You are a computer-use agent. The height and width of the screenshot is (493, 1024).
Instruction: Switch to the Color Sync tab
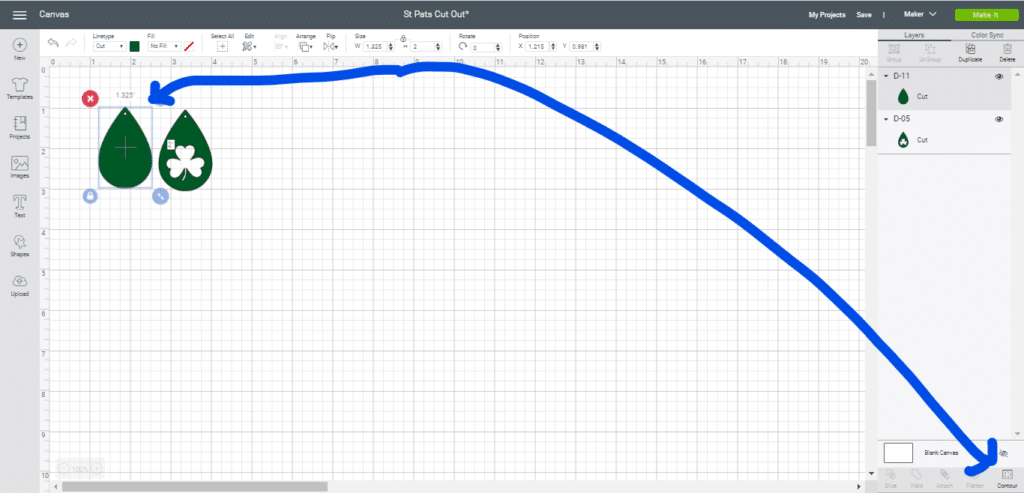coord(986,35)
